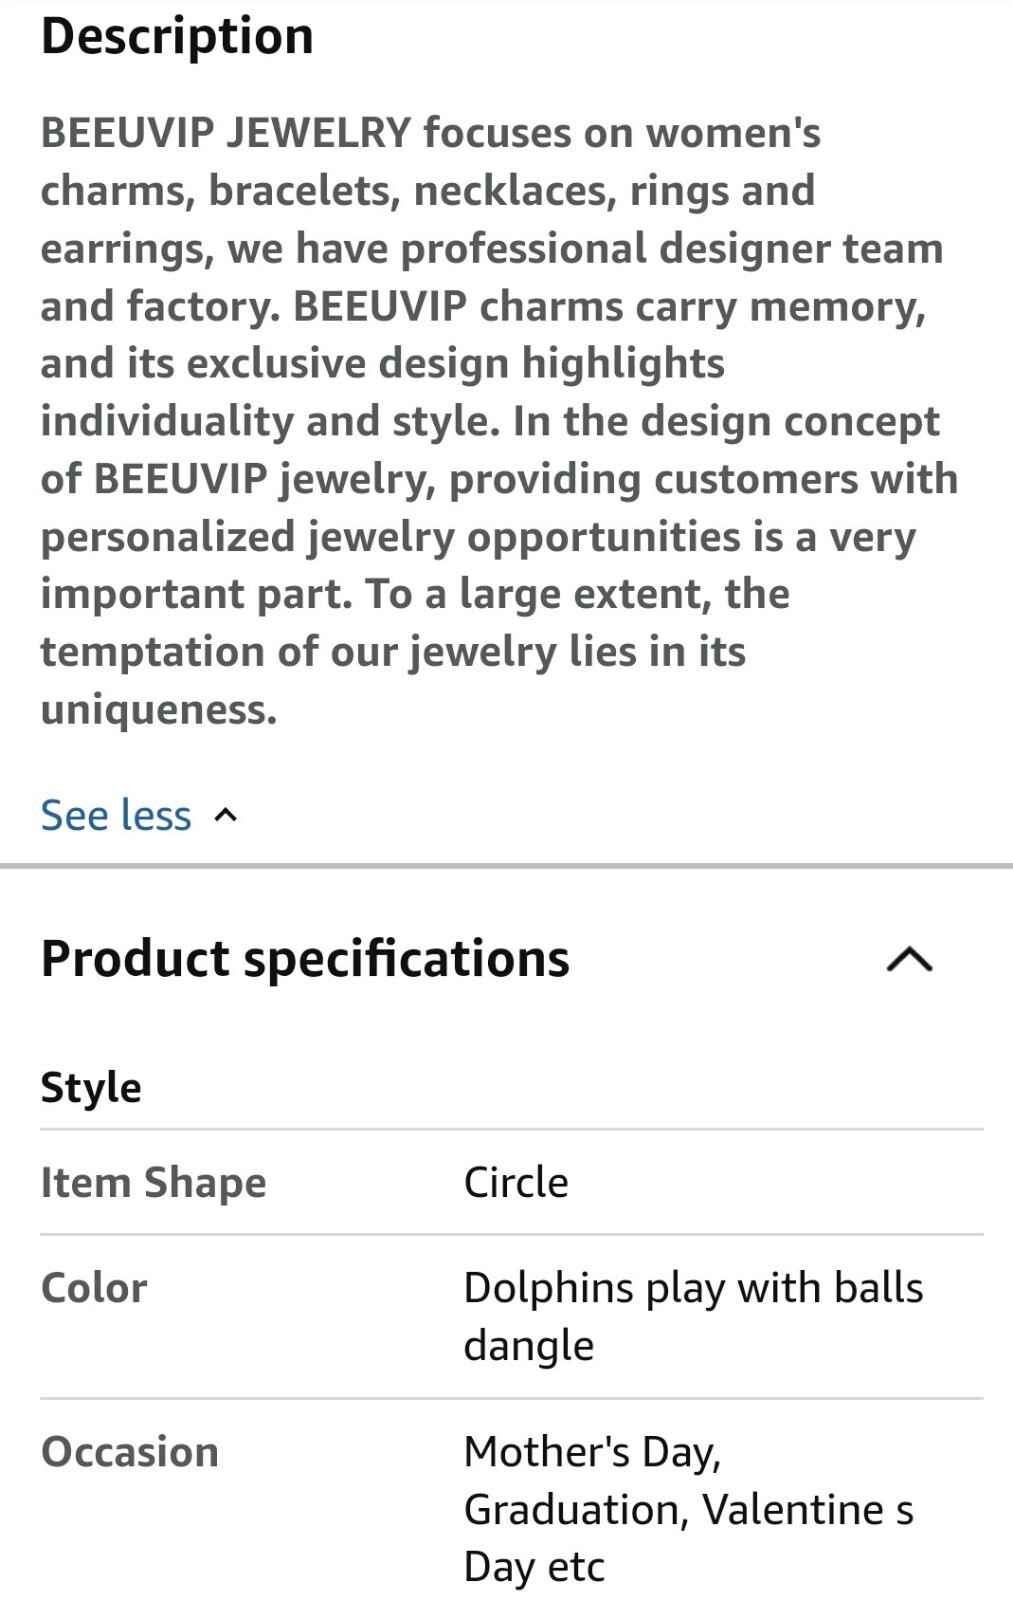Viewport: 1013px width, 1600px height.
Task: Click the Mother's Day occasion text
Action: (x=592, y=1453)
